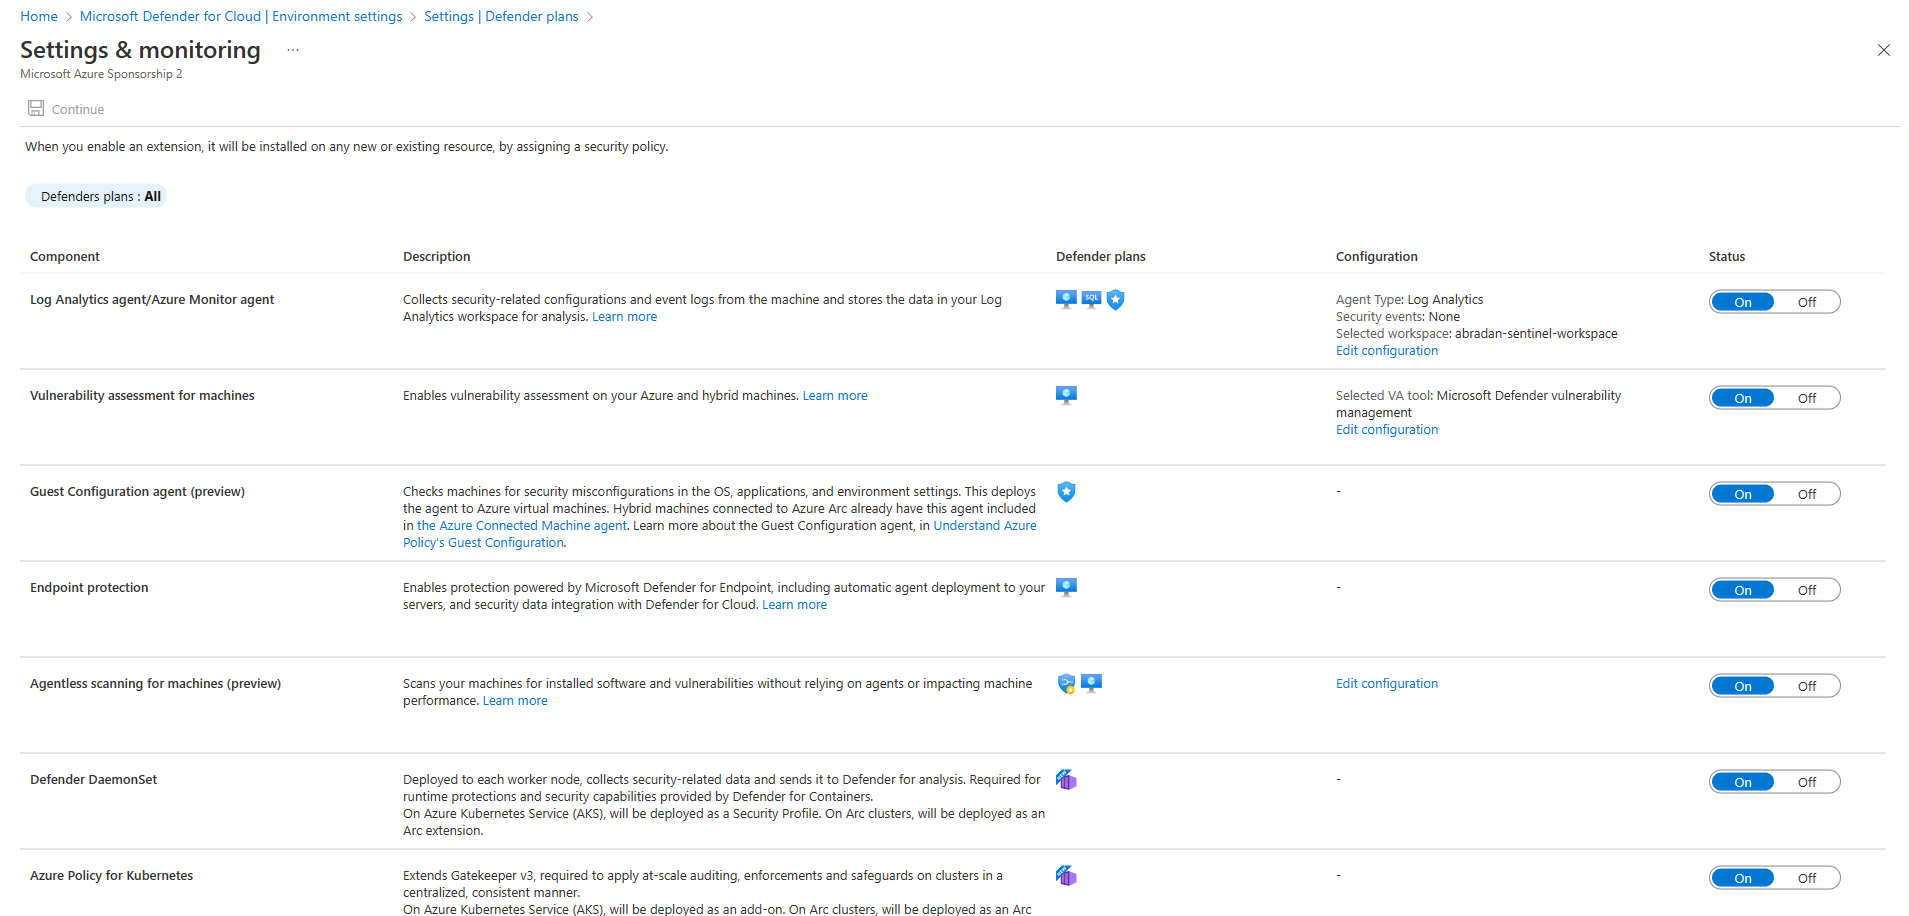Click 'Security events: None' text
This screenshot has width=1909, height=916.
click(x=1398, y=316)
